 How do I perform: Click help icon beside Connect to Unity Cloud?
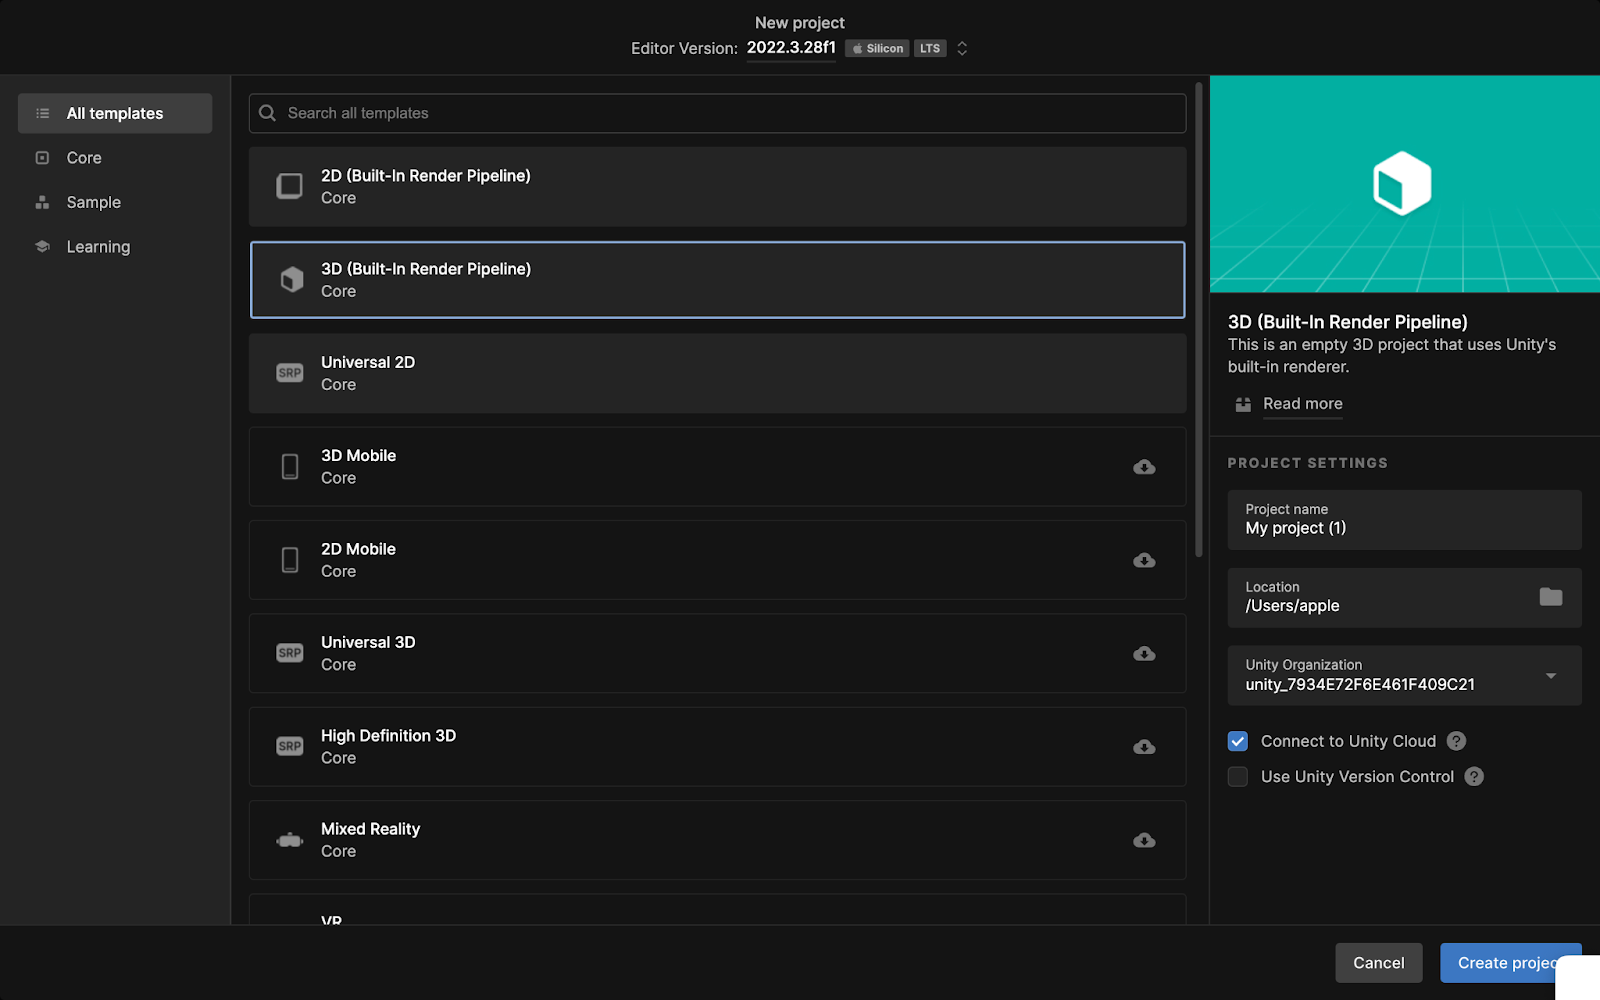[x=1456, y=741]
